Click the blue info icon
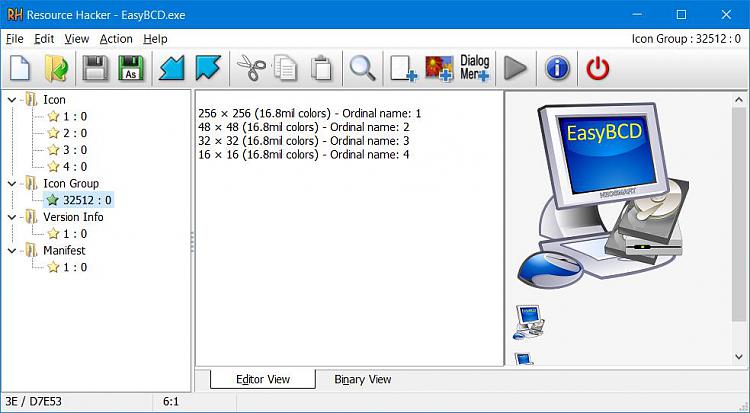Viewport: 750px width, 413px height. click(557, 68)
